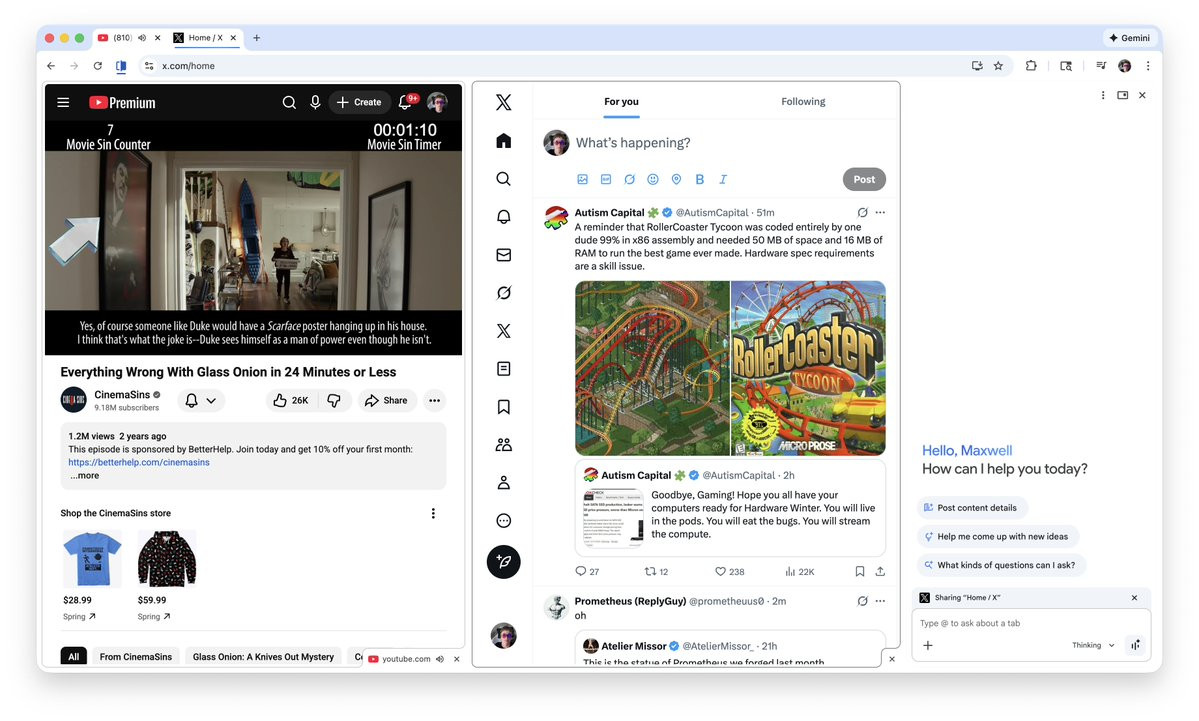This screenshot has height=721, width=1199.
Task: Open X Profile person icon
Action: [x=503, y=483]
